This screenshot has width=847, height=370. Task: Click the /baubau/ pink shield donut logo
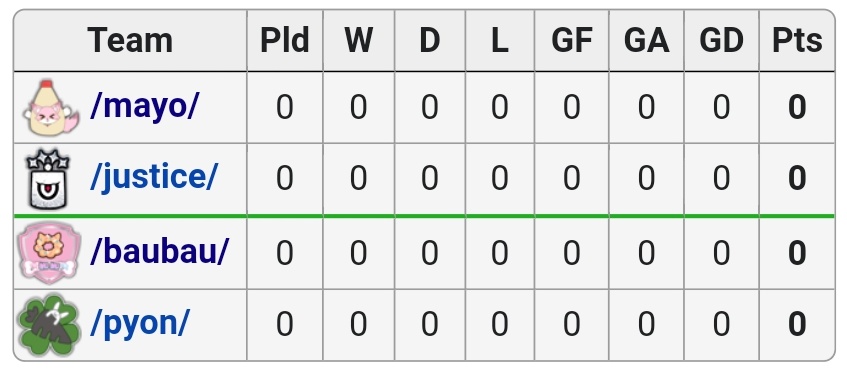(x=49, y=253)
